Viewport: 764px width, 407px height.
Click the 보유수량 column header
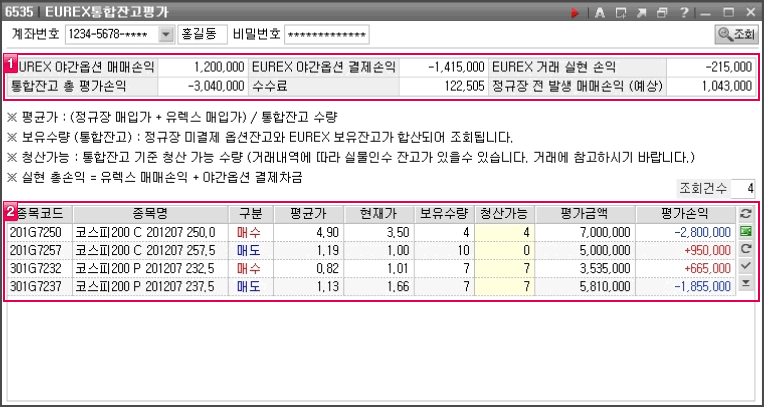pyautogui.click(x=444, y=213)
